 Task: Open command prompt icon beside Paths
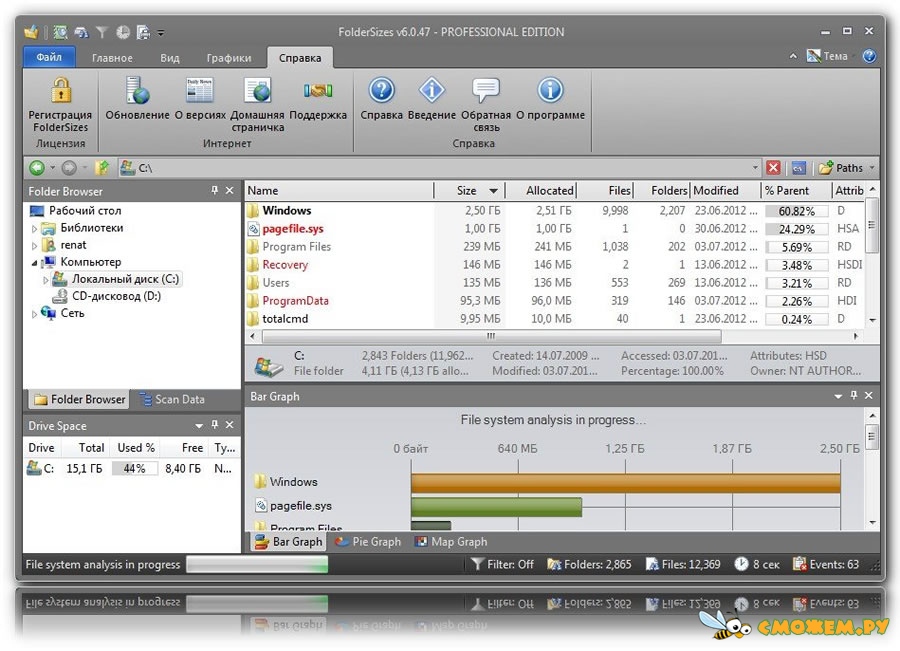tap(798, 168)
